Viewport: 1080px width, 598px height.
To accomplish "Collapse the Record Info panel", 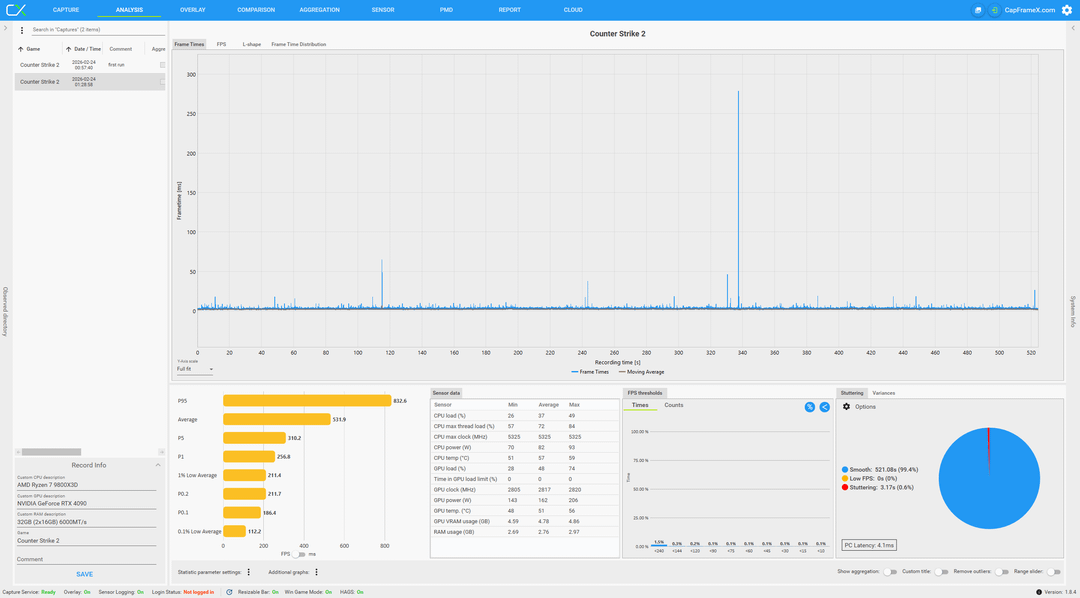I will tap(157, 465).
